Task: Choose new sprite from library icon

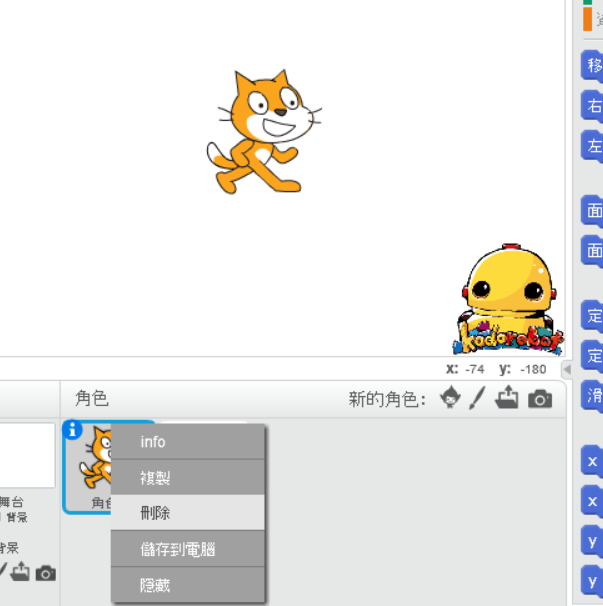Action: [450, 398]
